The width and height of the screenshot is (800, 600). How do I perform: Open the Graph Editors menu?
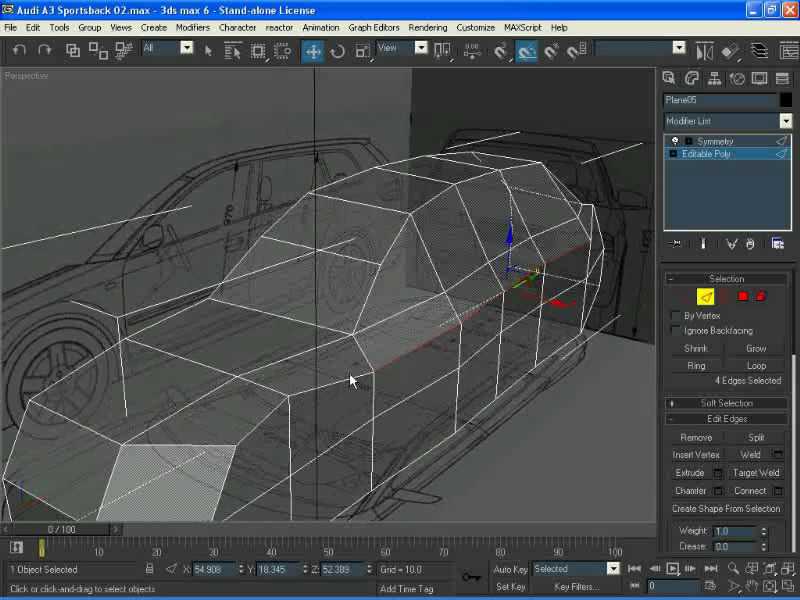(x=373, y=28)
